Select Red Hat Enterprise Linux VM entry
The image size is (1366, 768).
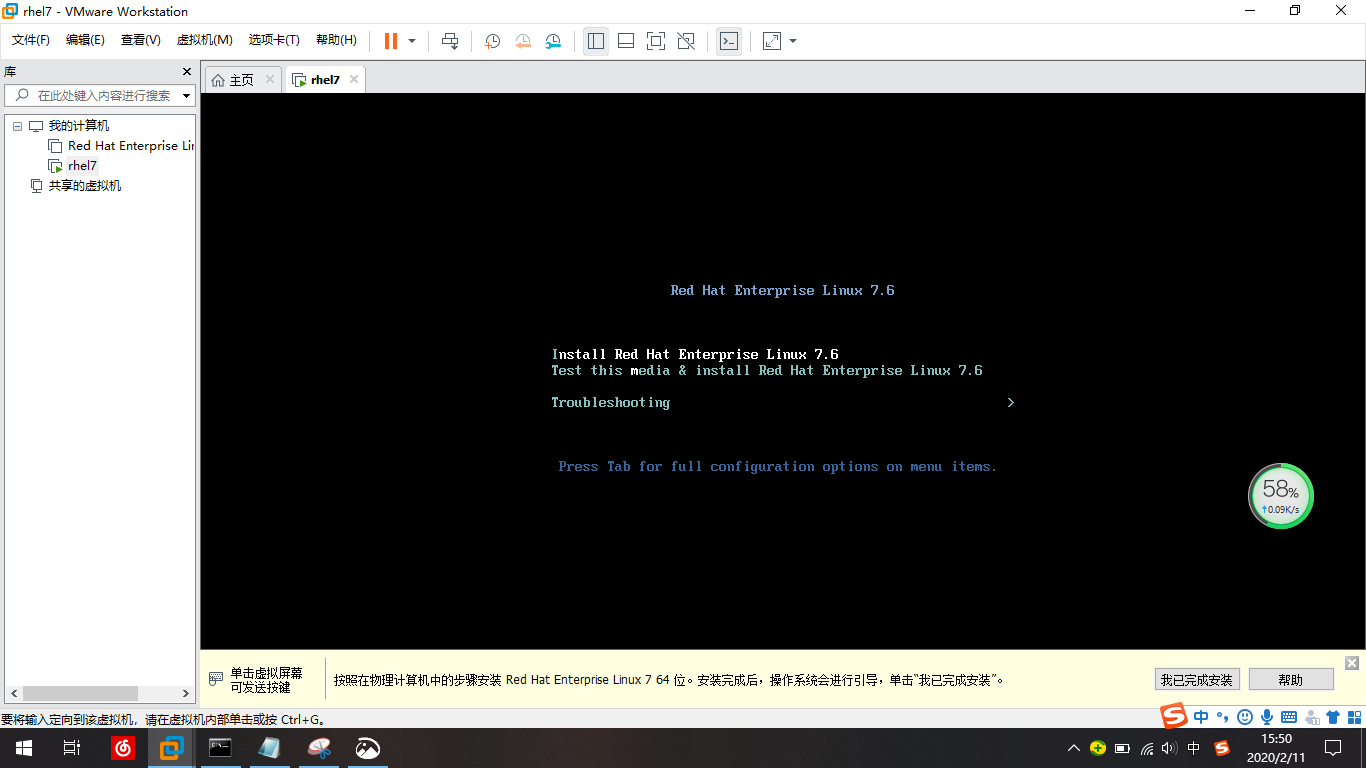(x=131, y=146)
